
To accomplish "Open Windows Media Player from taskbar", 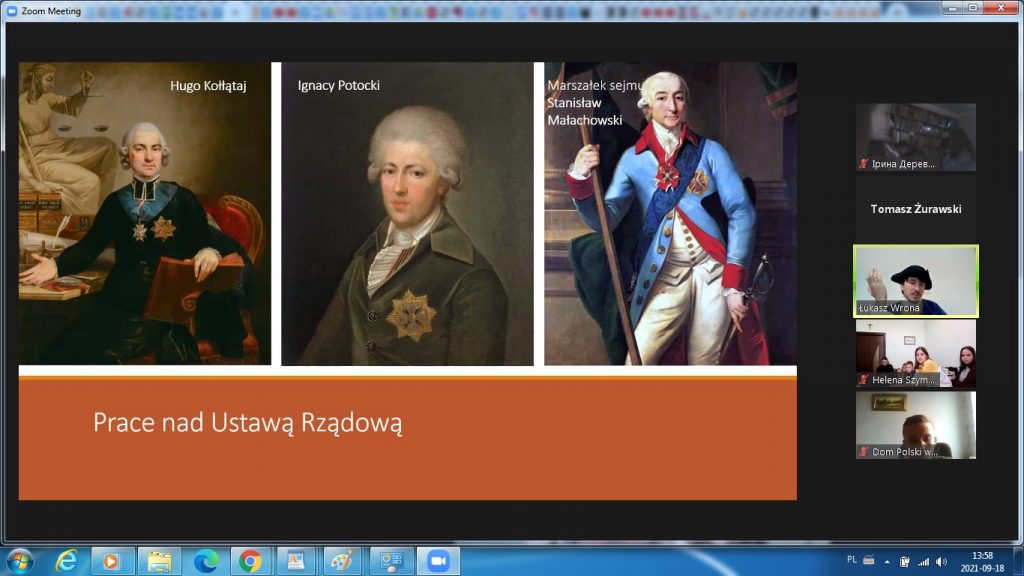I will [113, 561].
